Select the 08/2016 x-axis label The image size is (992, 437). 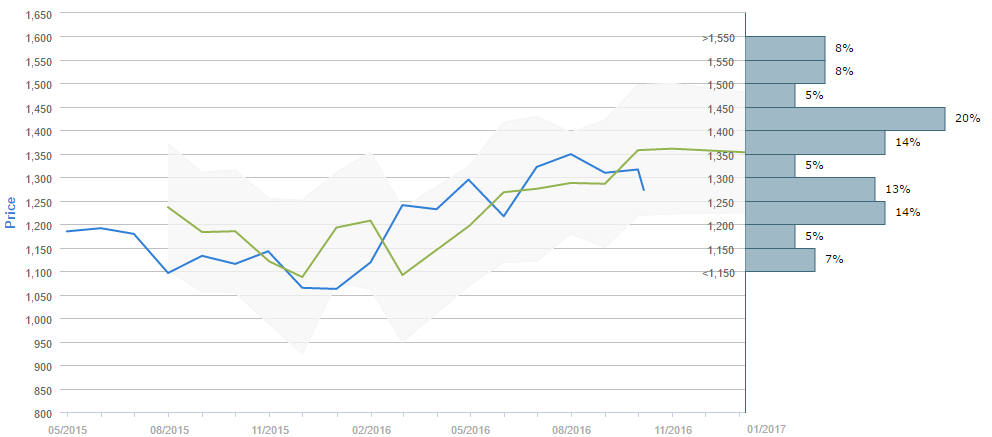click(571, 429)
